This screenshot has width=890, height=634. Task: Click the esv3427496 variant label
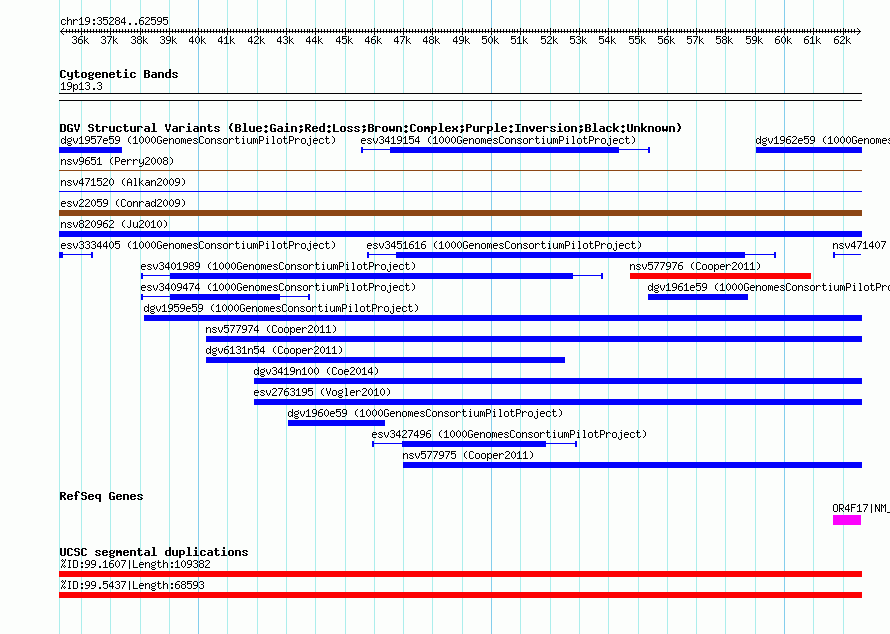(509, 434)
